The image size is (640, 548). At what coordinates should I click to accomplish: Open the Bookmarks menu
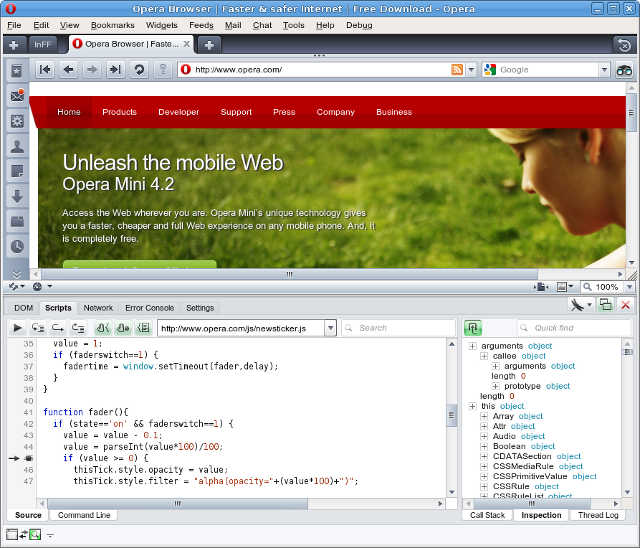point(113,25)
